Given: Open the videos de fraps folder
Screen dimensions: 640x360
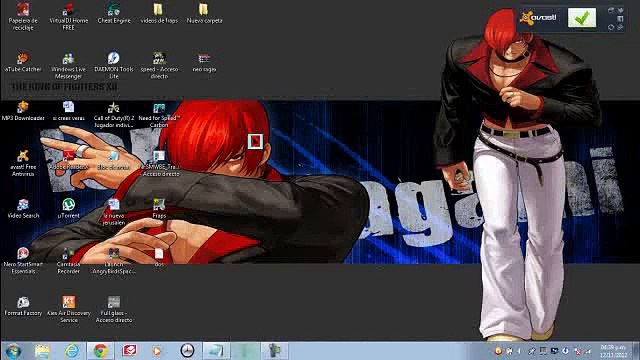Looking at the screenshot, I should (159, 13).
